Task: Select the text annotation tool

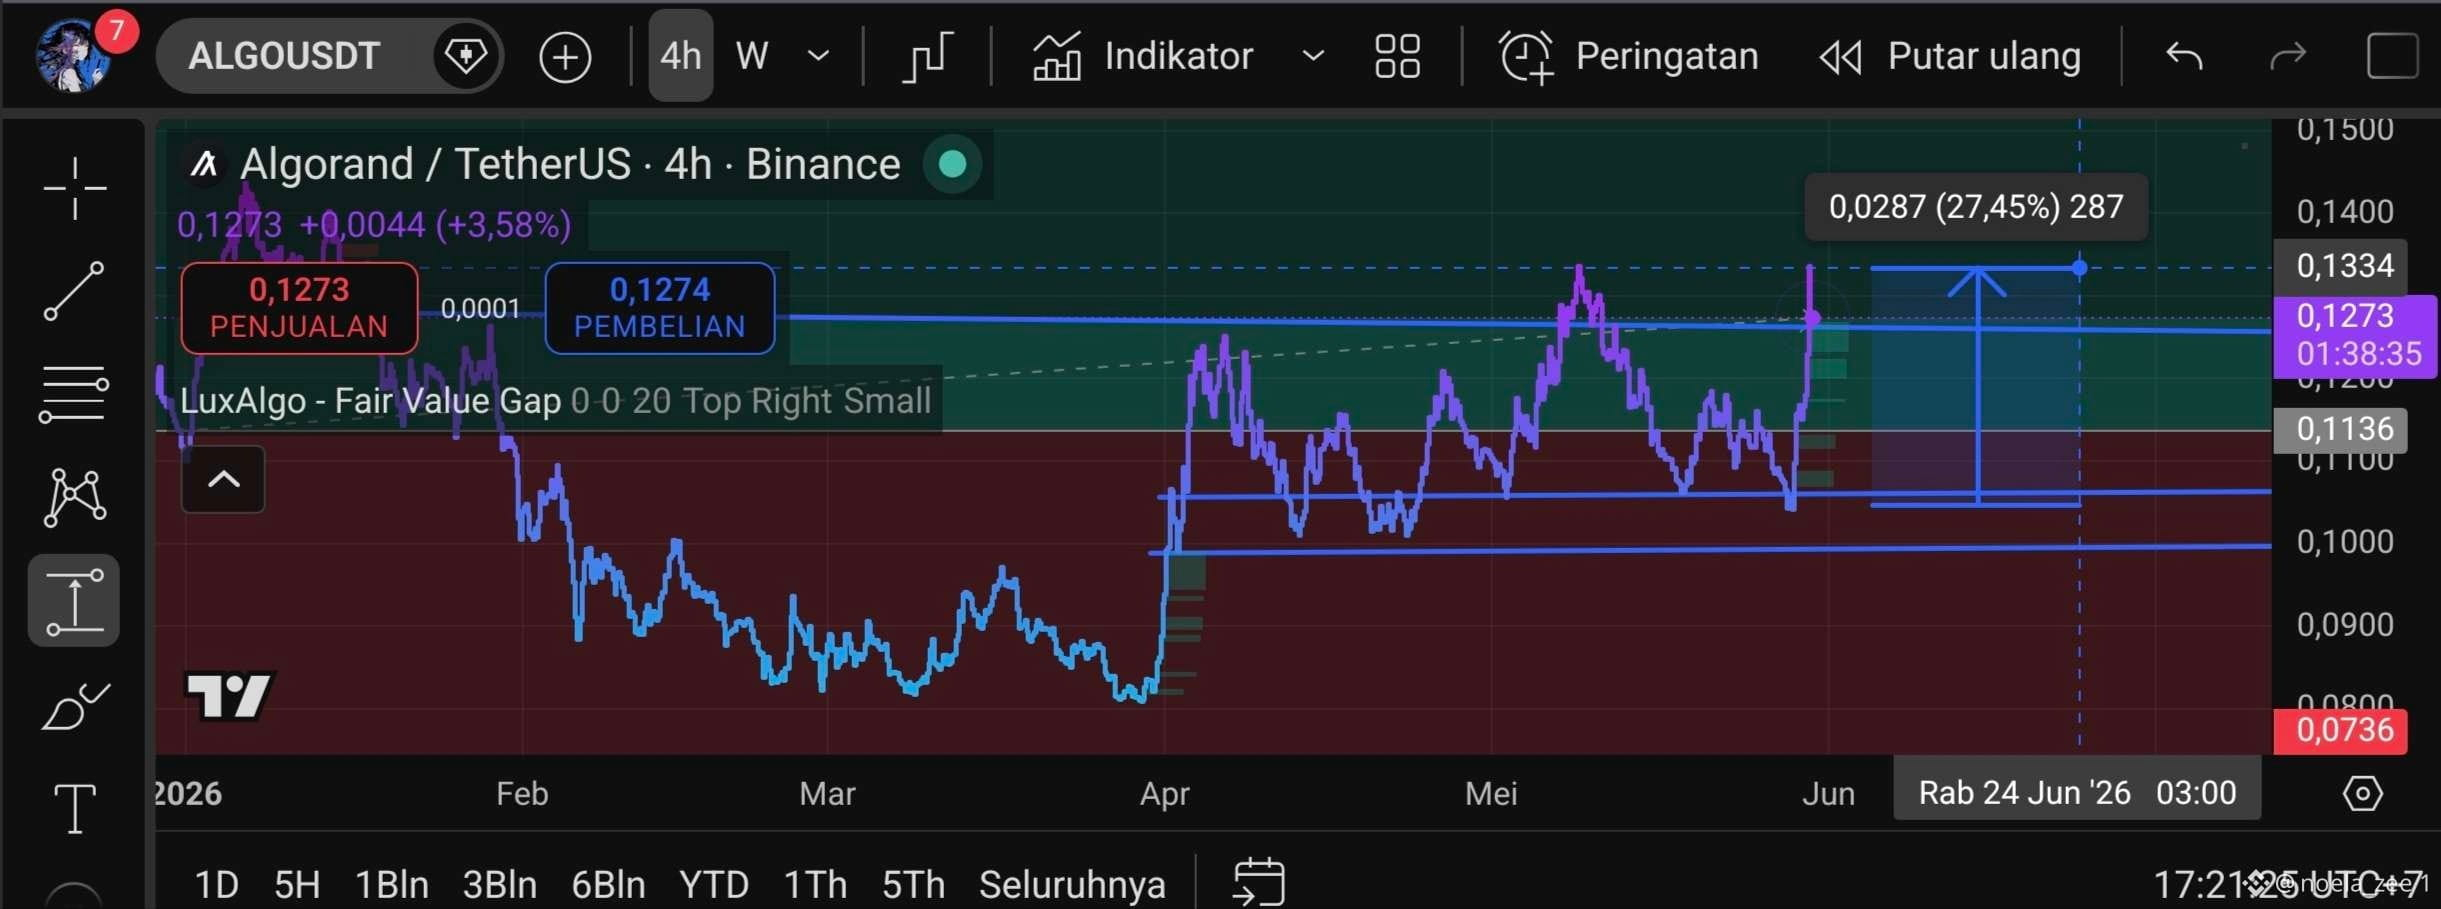Action: point(75,808)
